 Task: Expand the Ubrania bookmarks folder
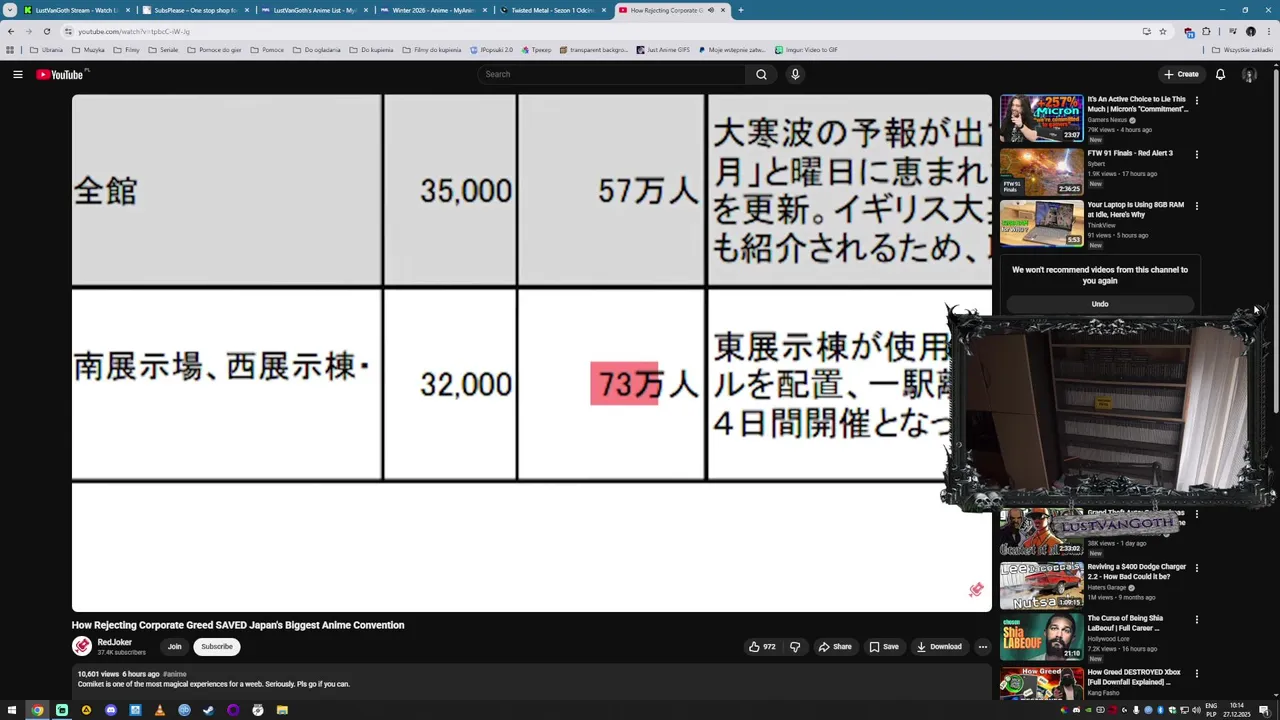point(46,49)
